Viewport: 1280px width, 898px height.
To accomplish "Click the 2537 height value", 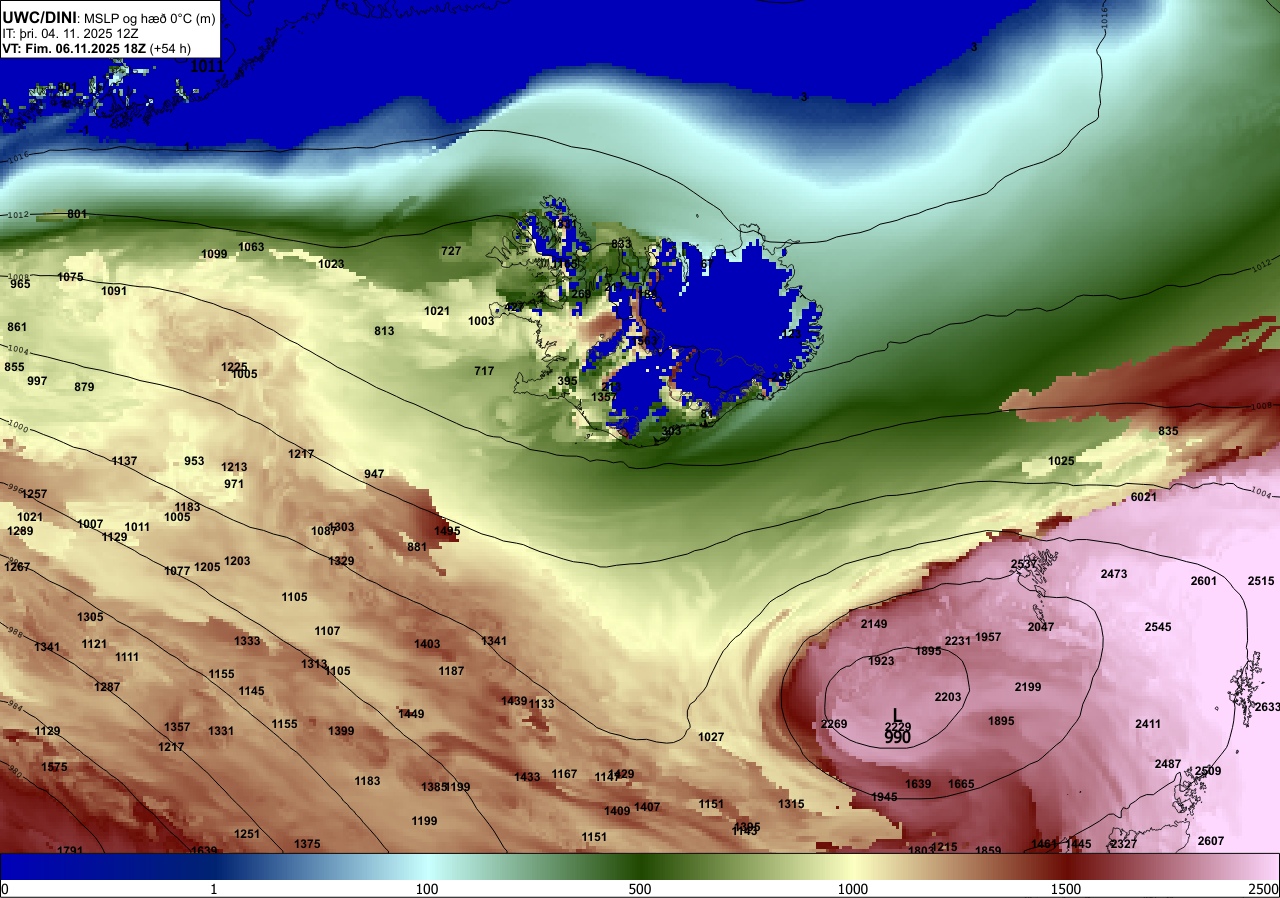I will 1024,564.
